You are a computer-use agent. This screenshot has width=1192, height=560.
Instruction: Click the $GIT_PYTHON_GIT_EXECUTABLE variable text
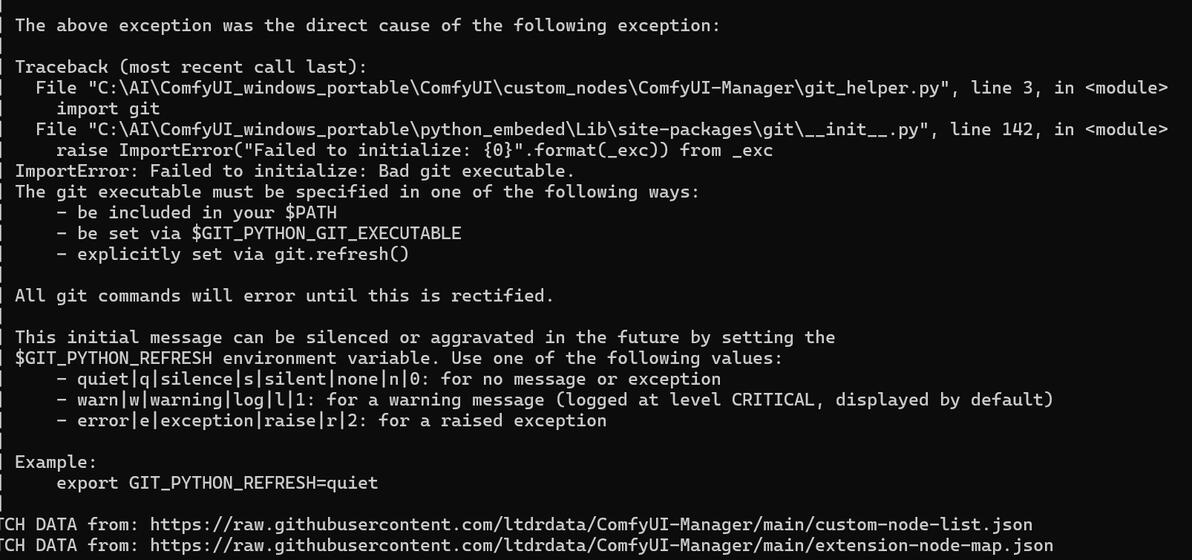pos(326,233)
